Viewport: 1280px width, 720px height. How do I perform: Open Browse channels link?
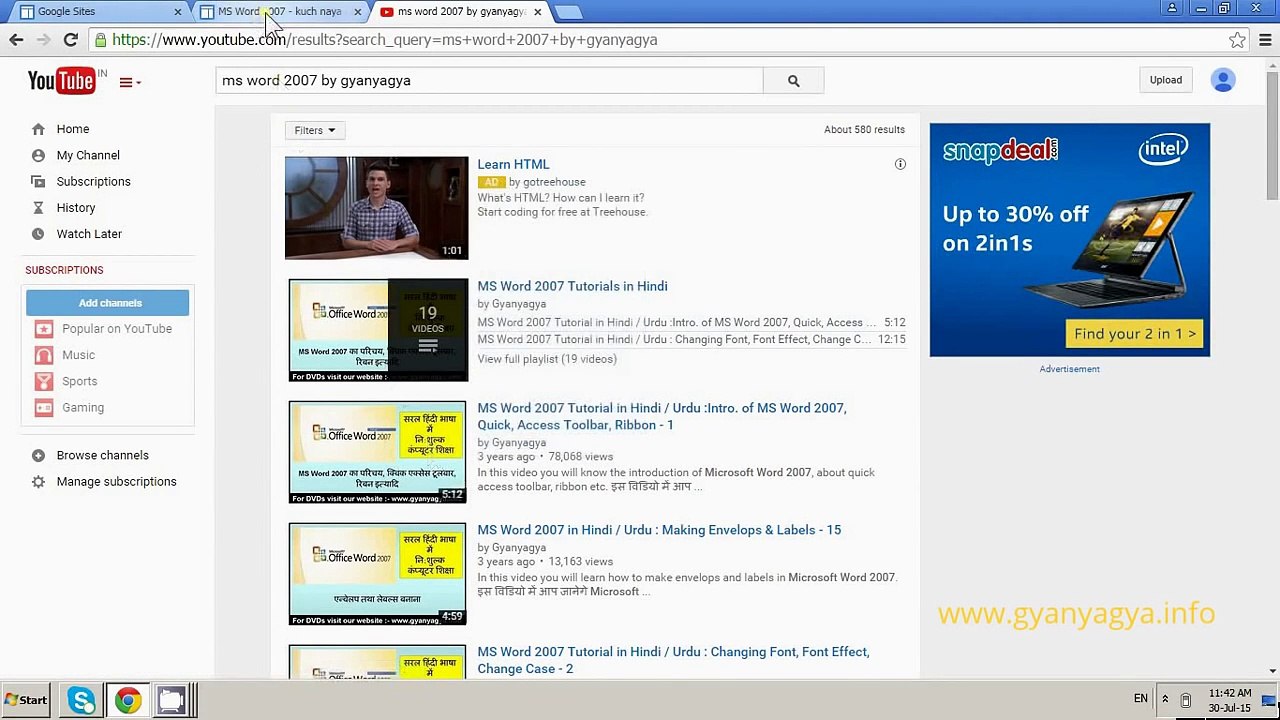[x=102, y=455]
